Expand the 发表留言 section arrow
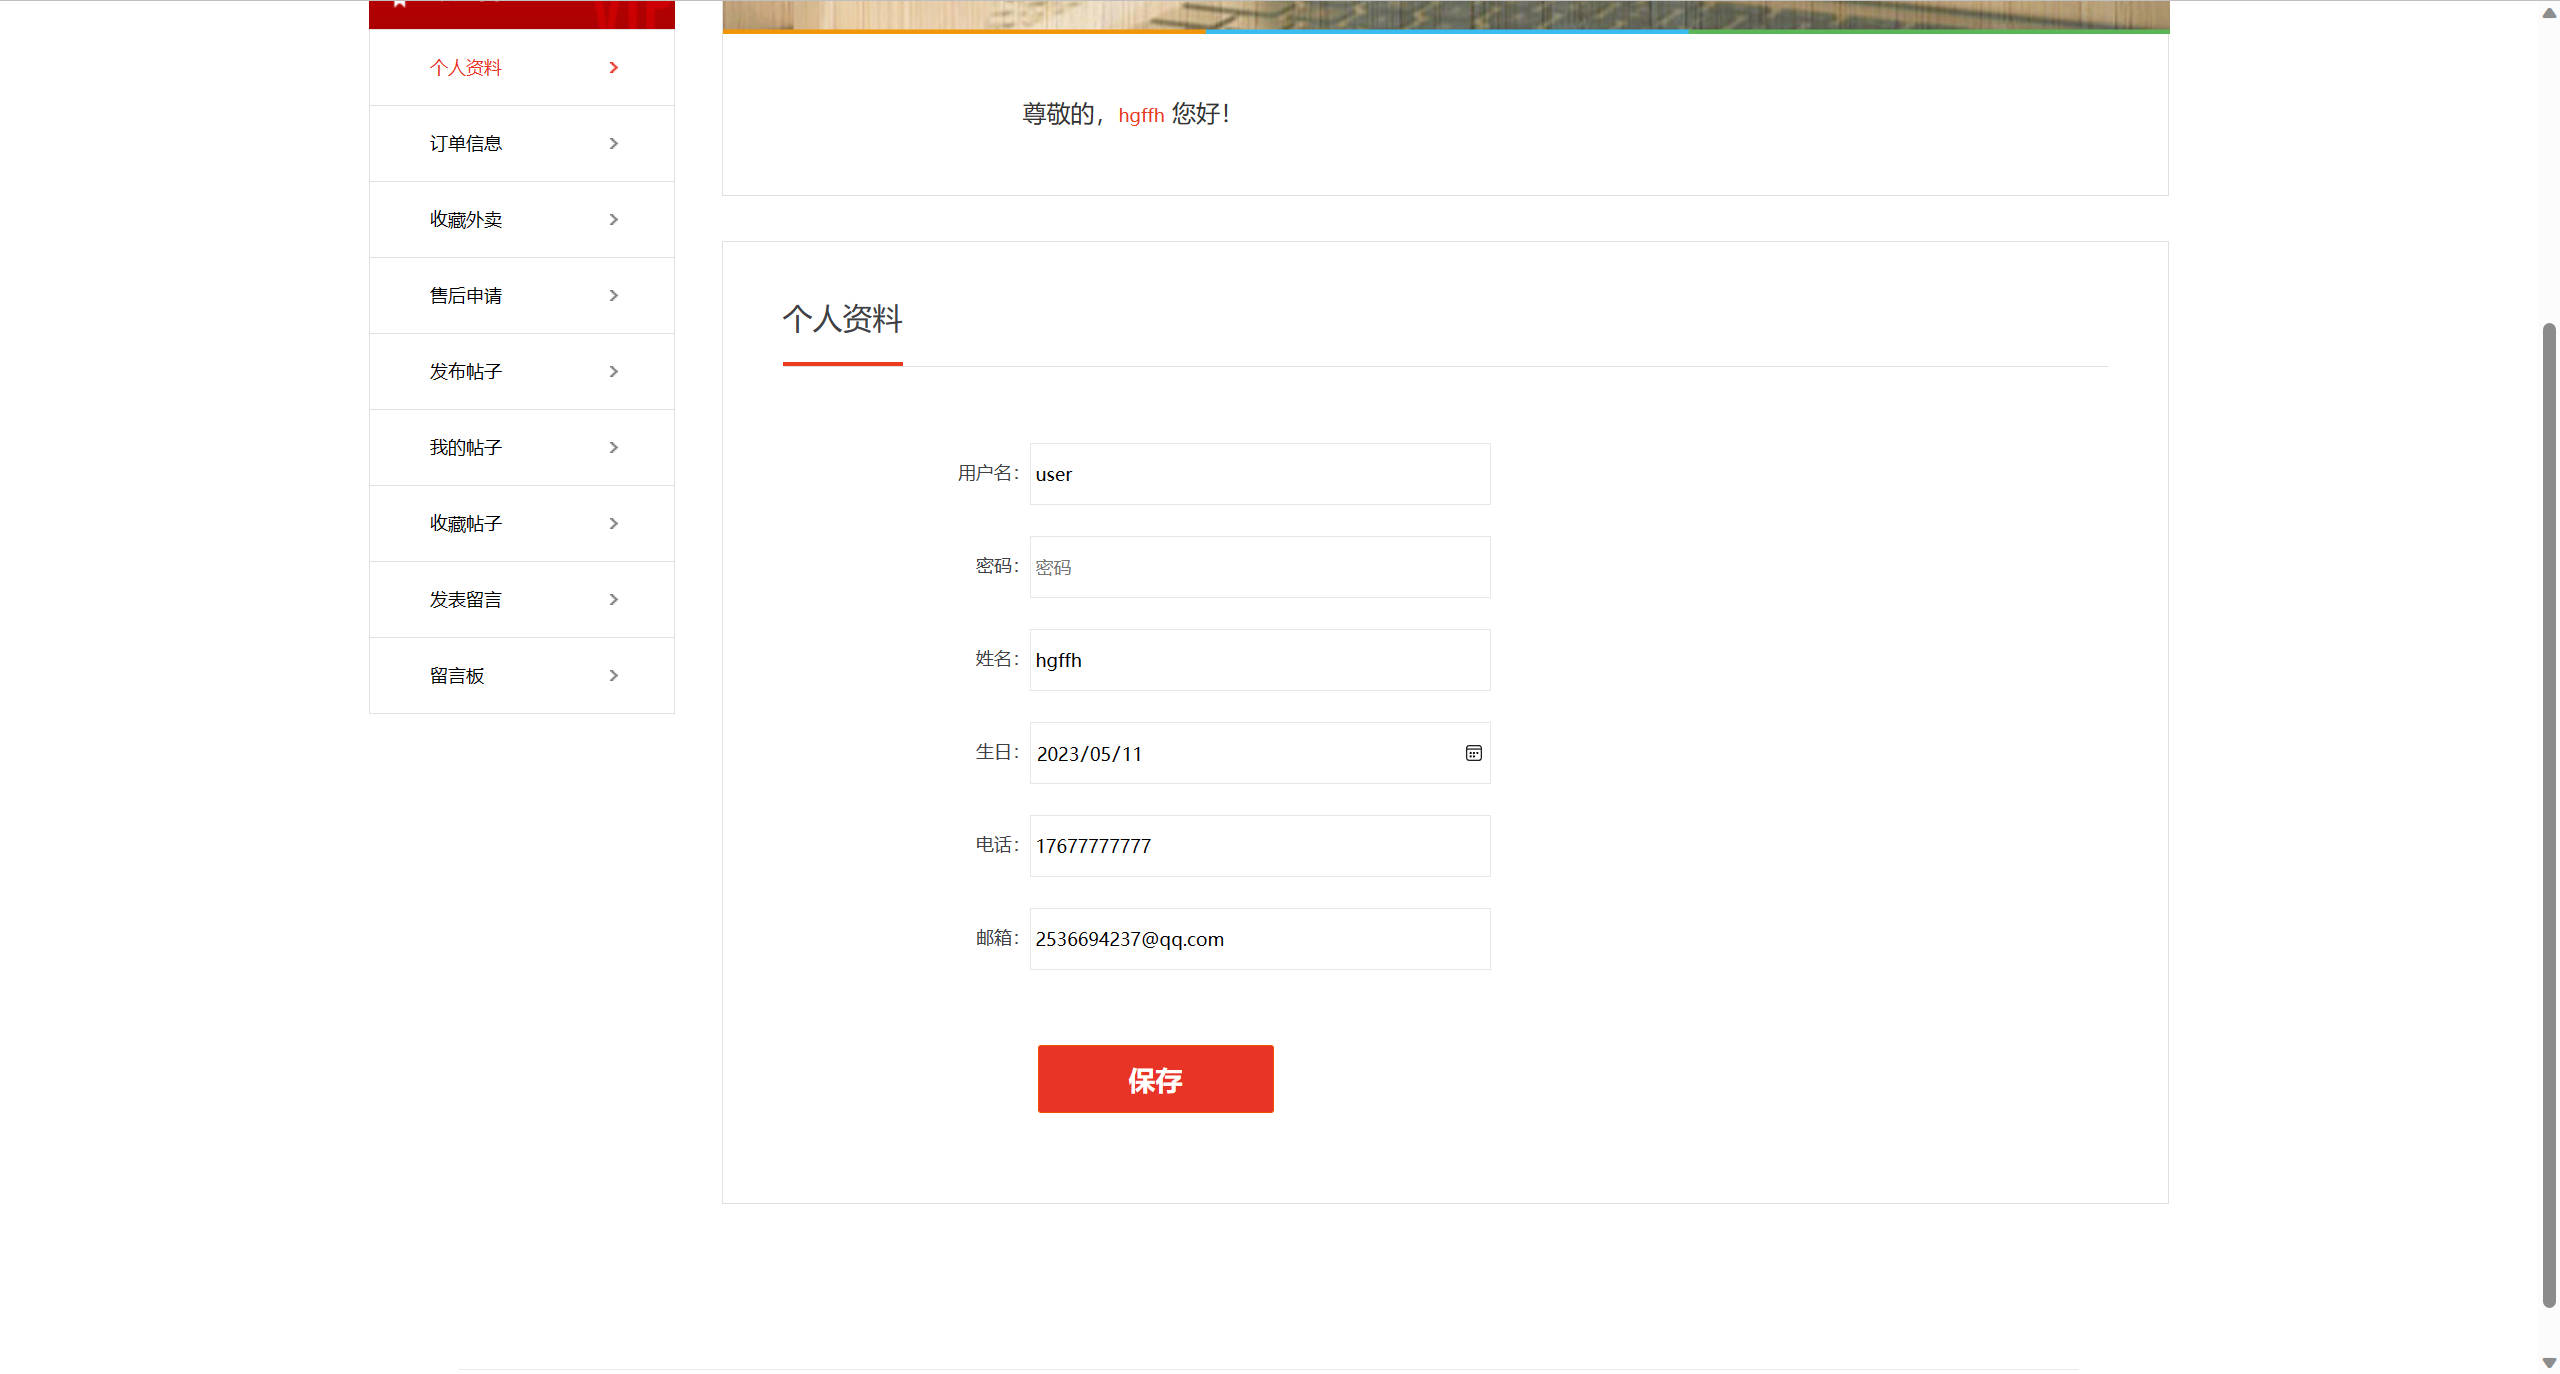Screen dimensions: 2560x1374 point(613,599)
